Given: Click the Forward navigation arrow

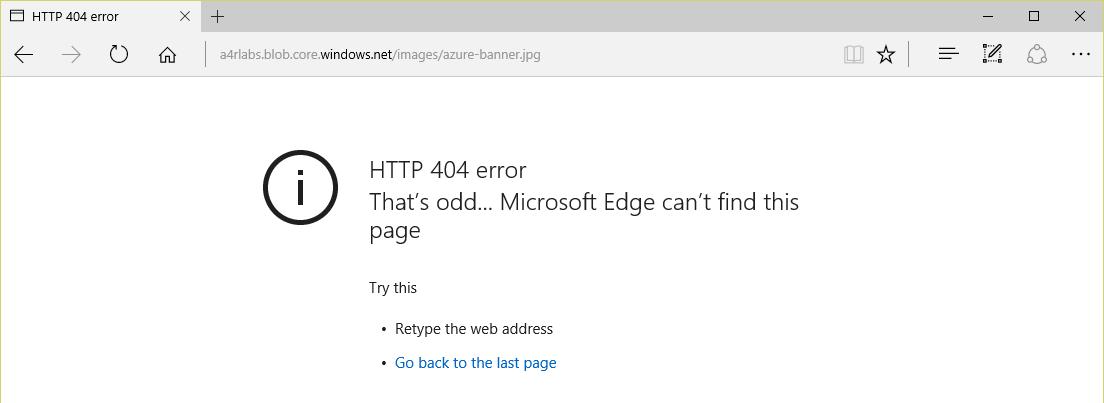Looking at the screenshot, I should (x=71, y=55).
